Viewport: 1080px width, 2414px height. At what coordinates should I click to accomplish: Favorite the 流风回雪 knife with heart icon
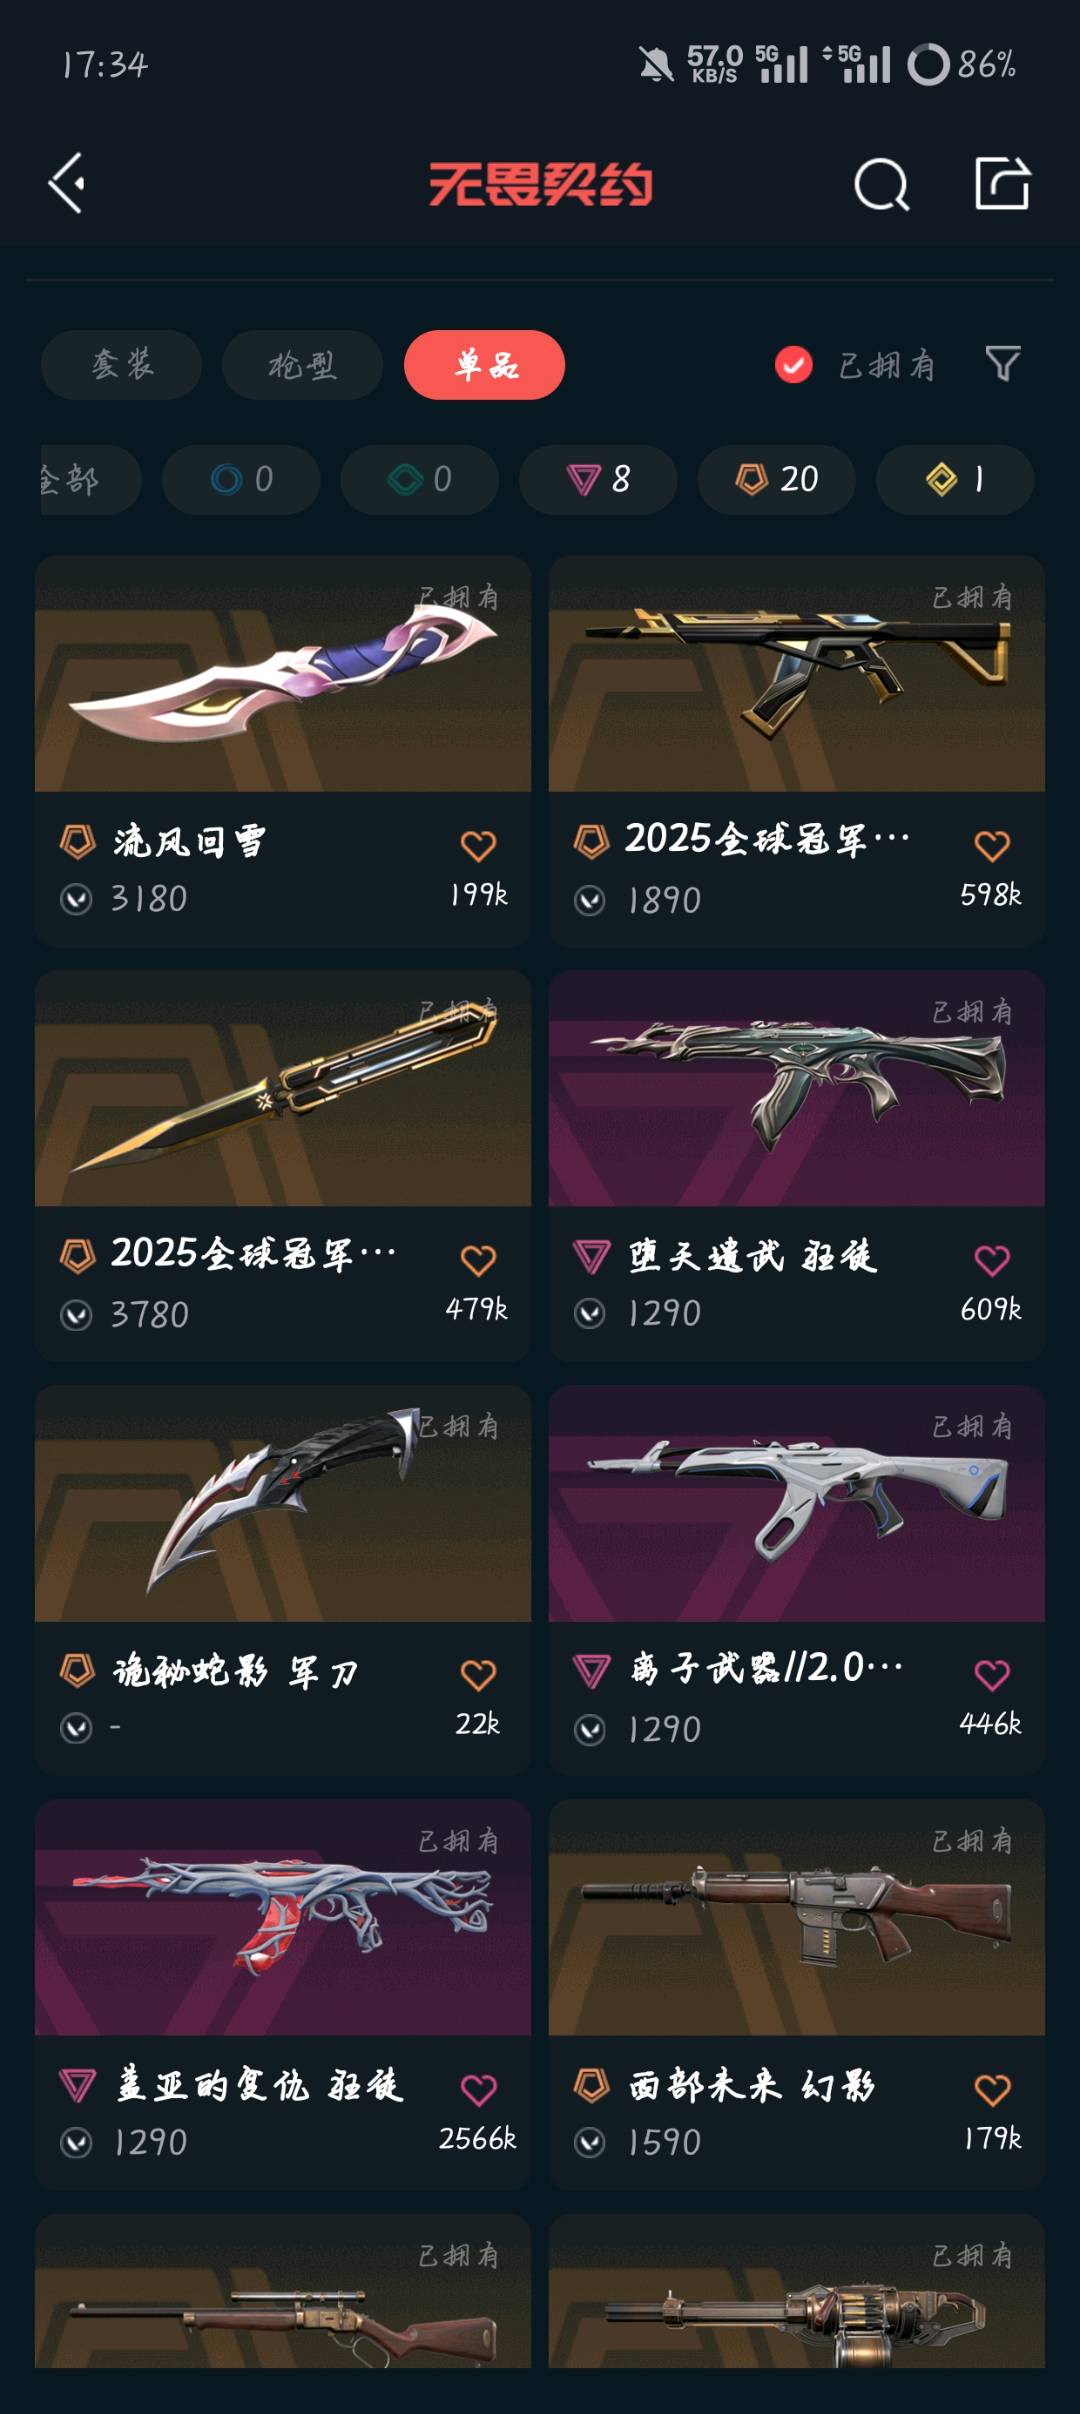coord(478,846)
